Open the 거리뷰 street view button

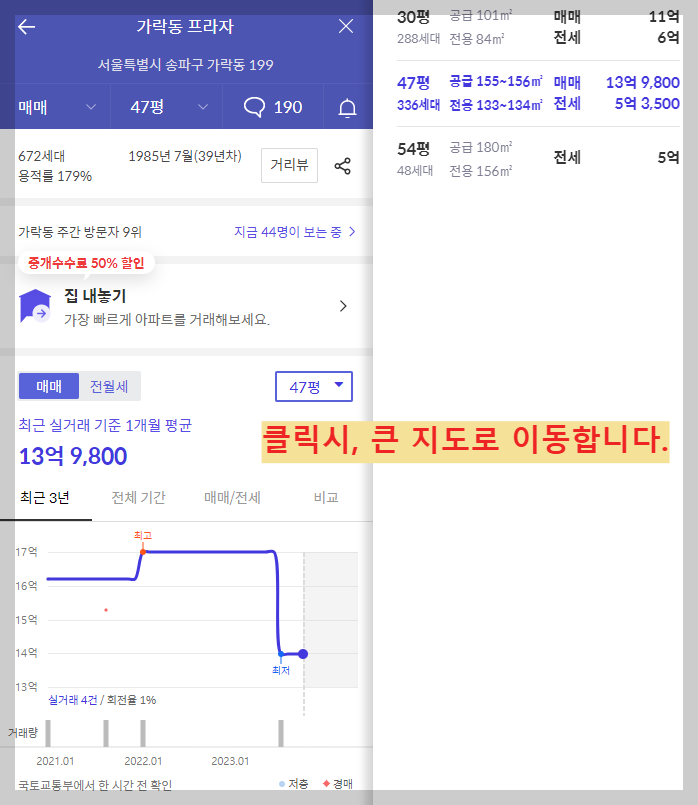(289, 165)
